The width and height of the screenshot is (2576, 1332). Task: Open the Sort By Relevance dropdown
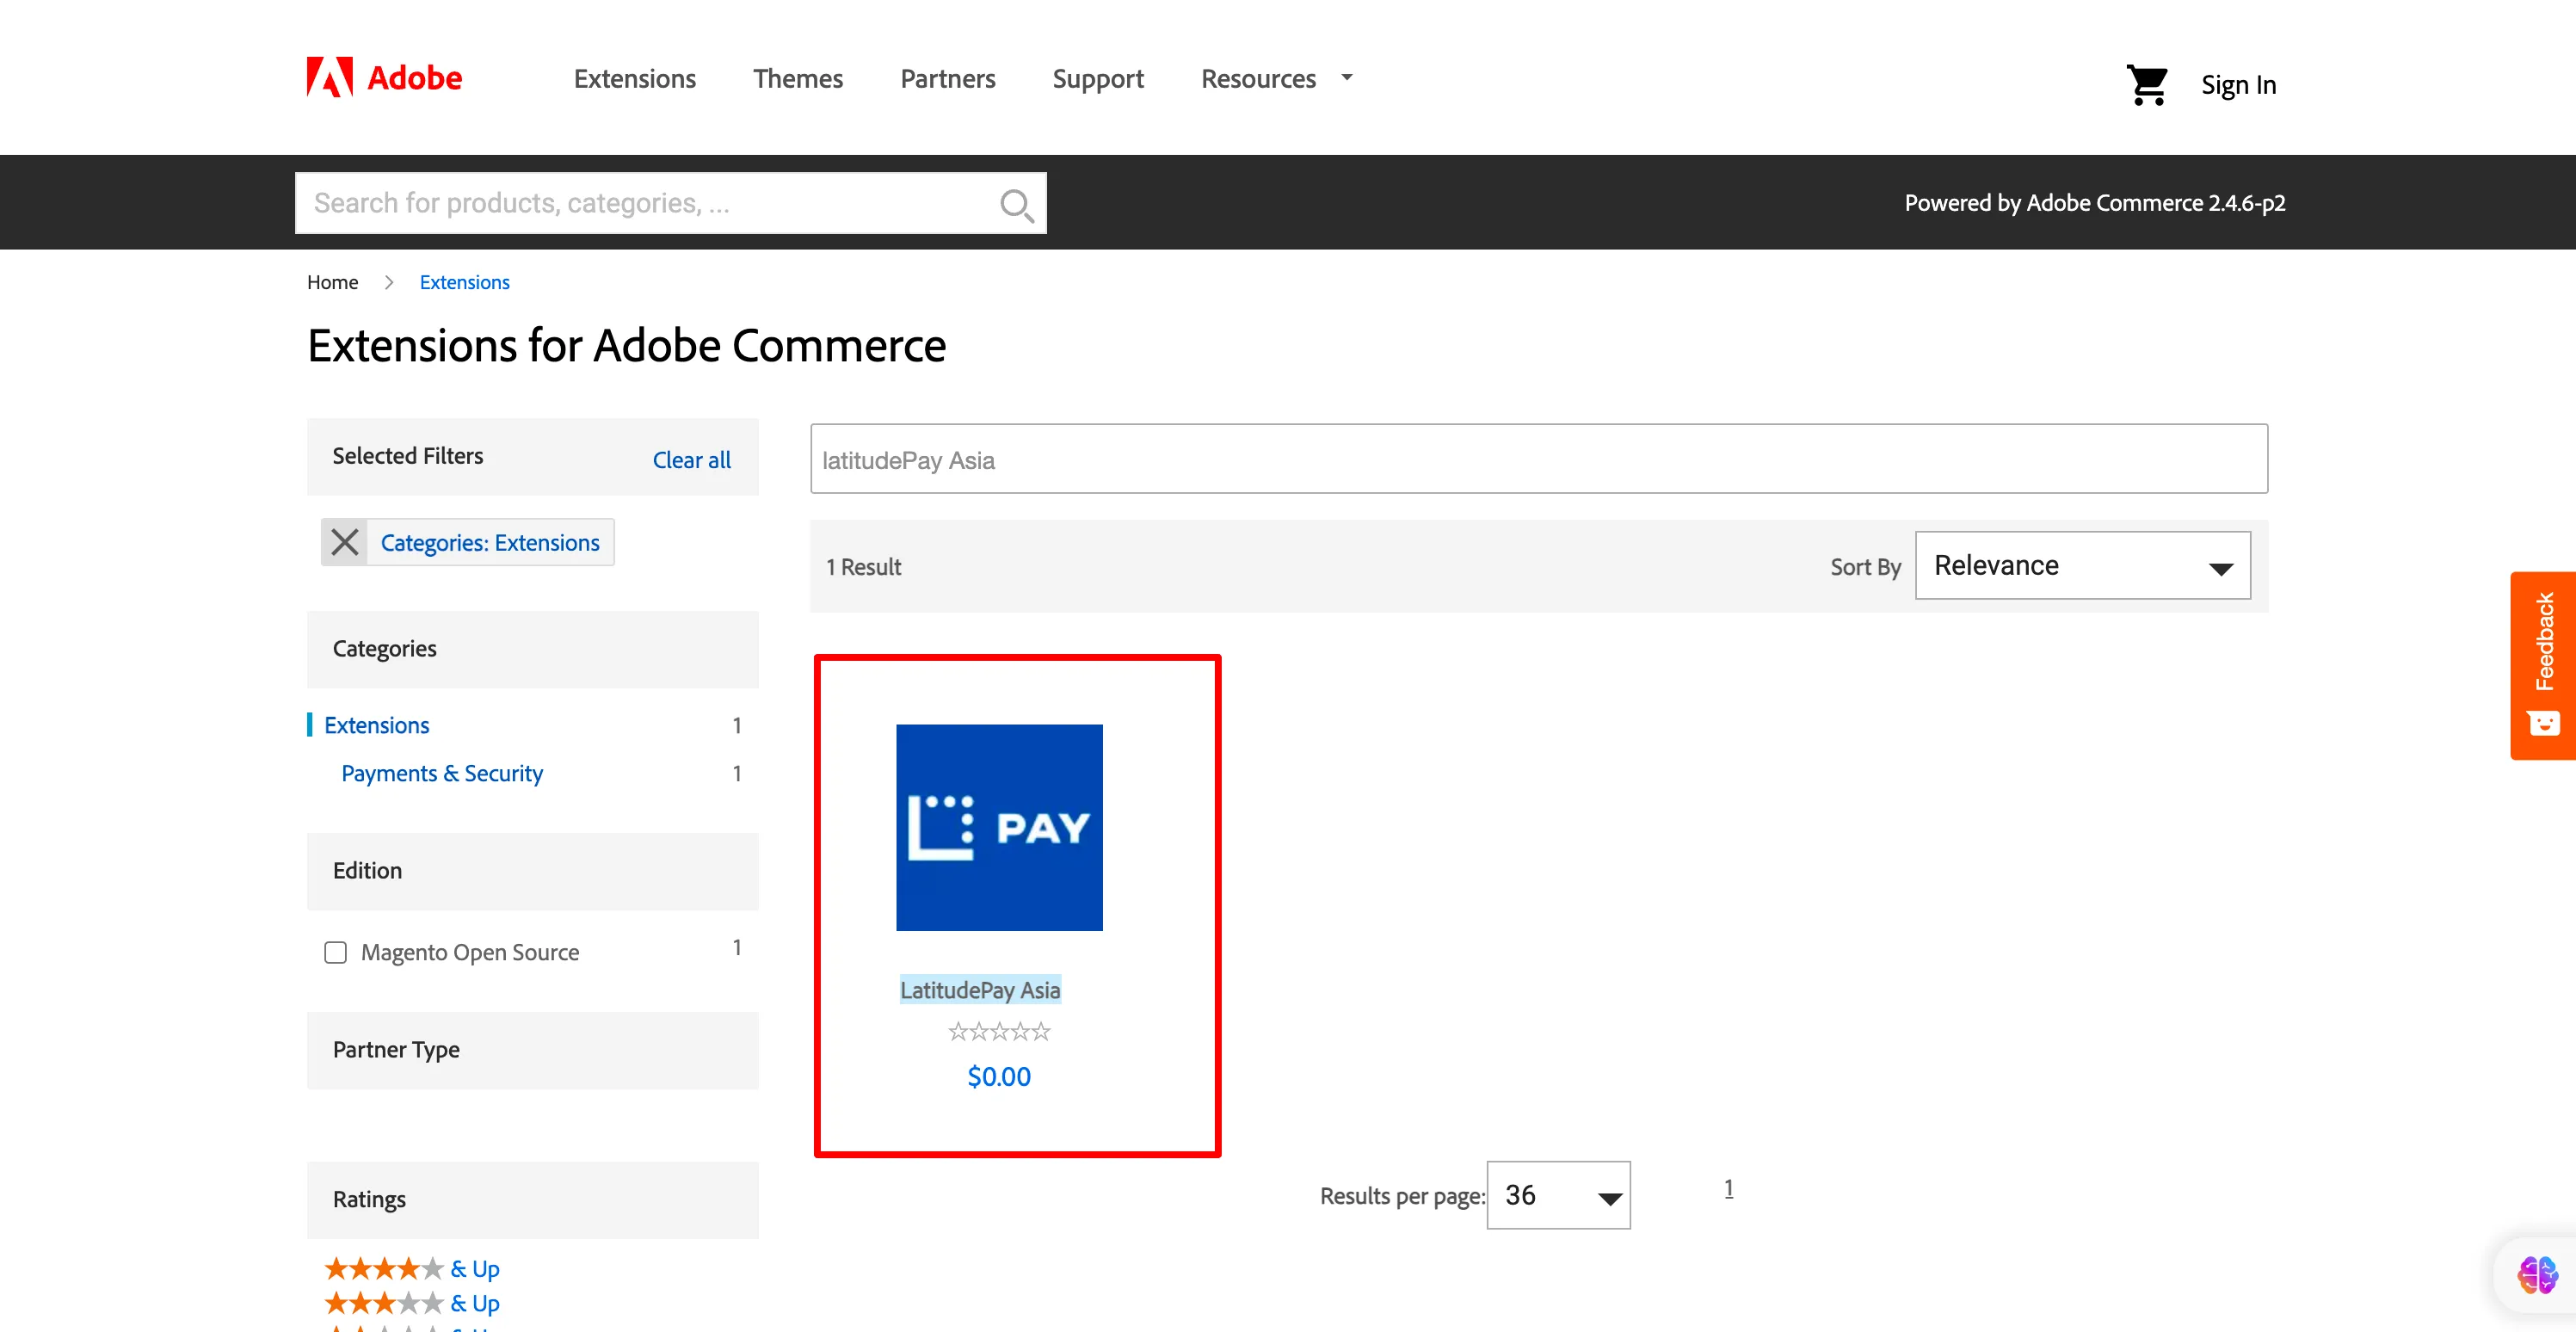(2083, 565)
